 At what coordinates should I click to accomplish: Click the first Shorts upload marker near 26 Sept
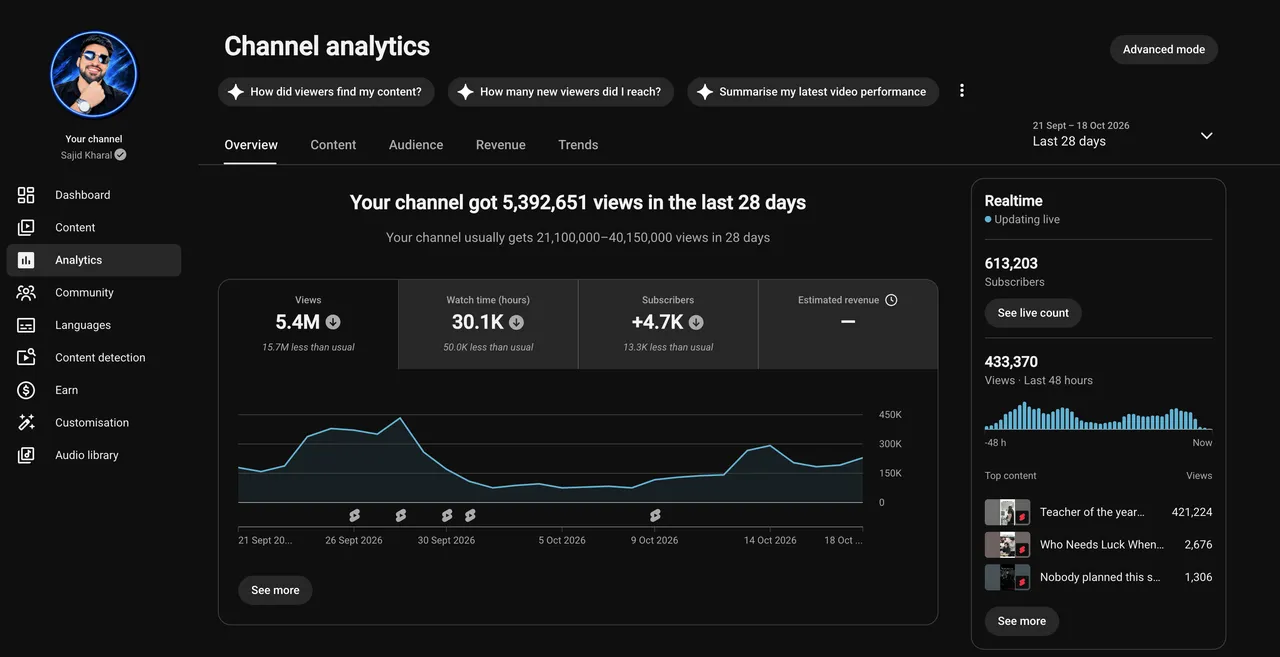click(x=354, y=515)
